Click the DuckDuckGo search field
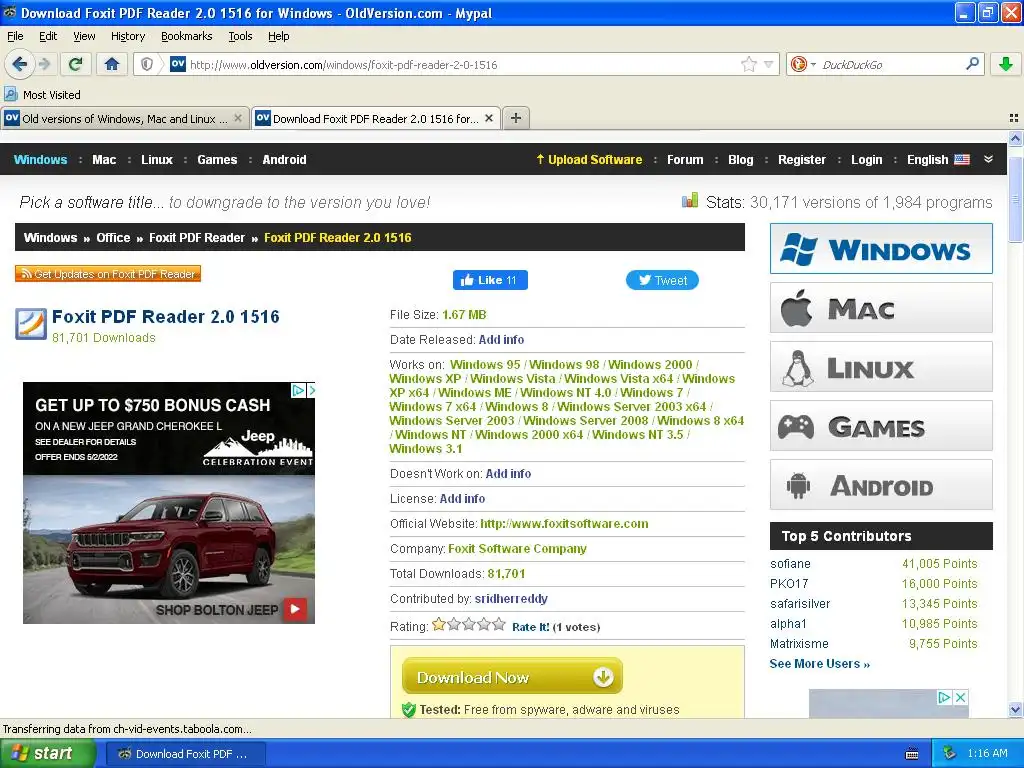Image resolution: width=1024 pixels, height=768 pixels. (x=888, y=64)
